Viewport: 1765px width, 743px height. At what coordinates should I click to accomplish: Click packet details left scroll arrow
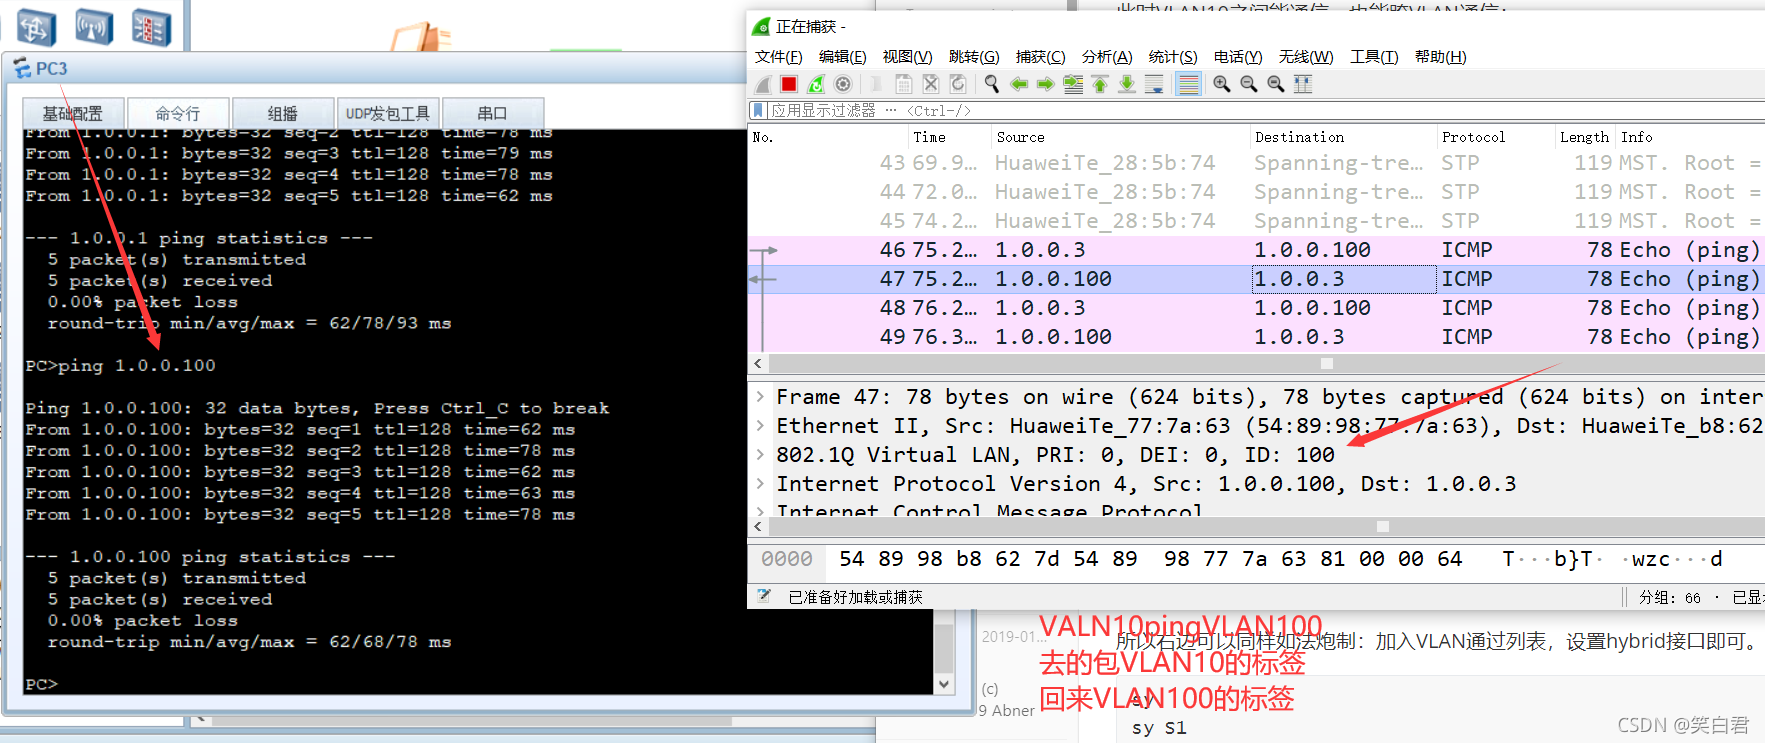coord(758,526)
